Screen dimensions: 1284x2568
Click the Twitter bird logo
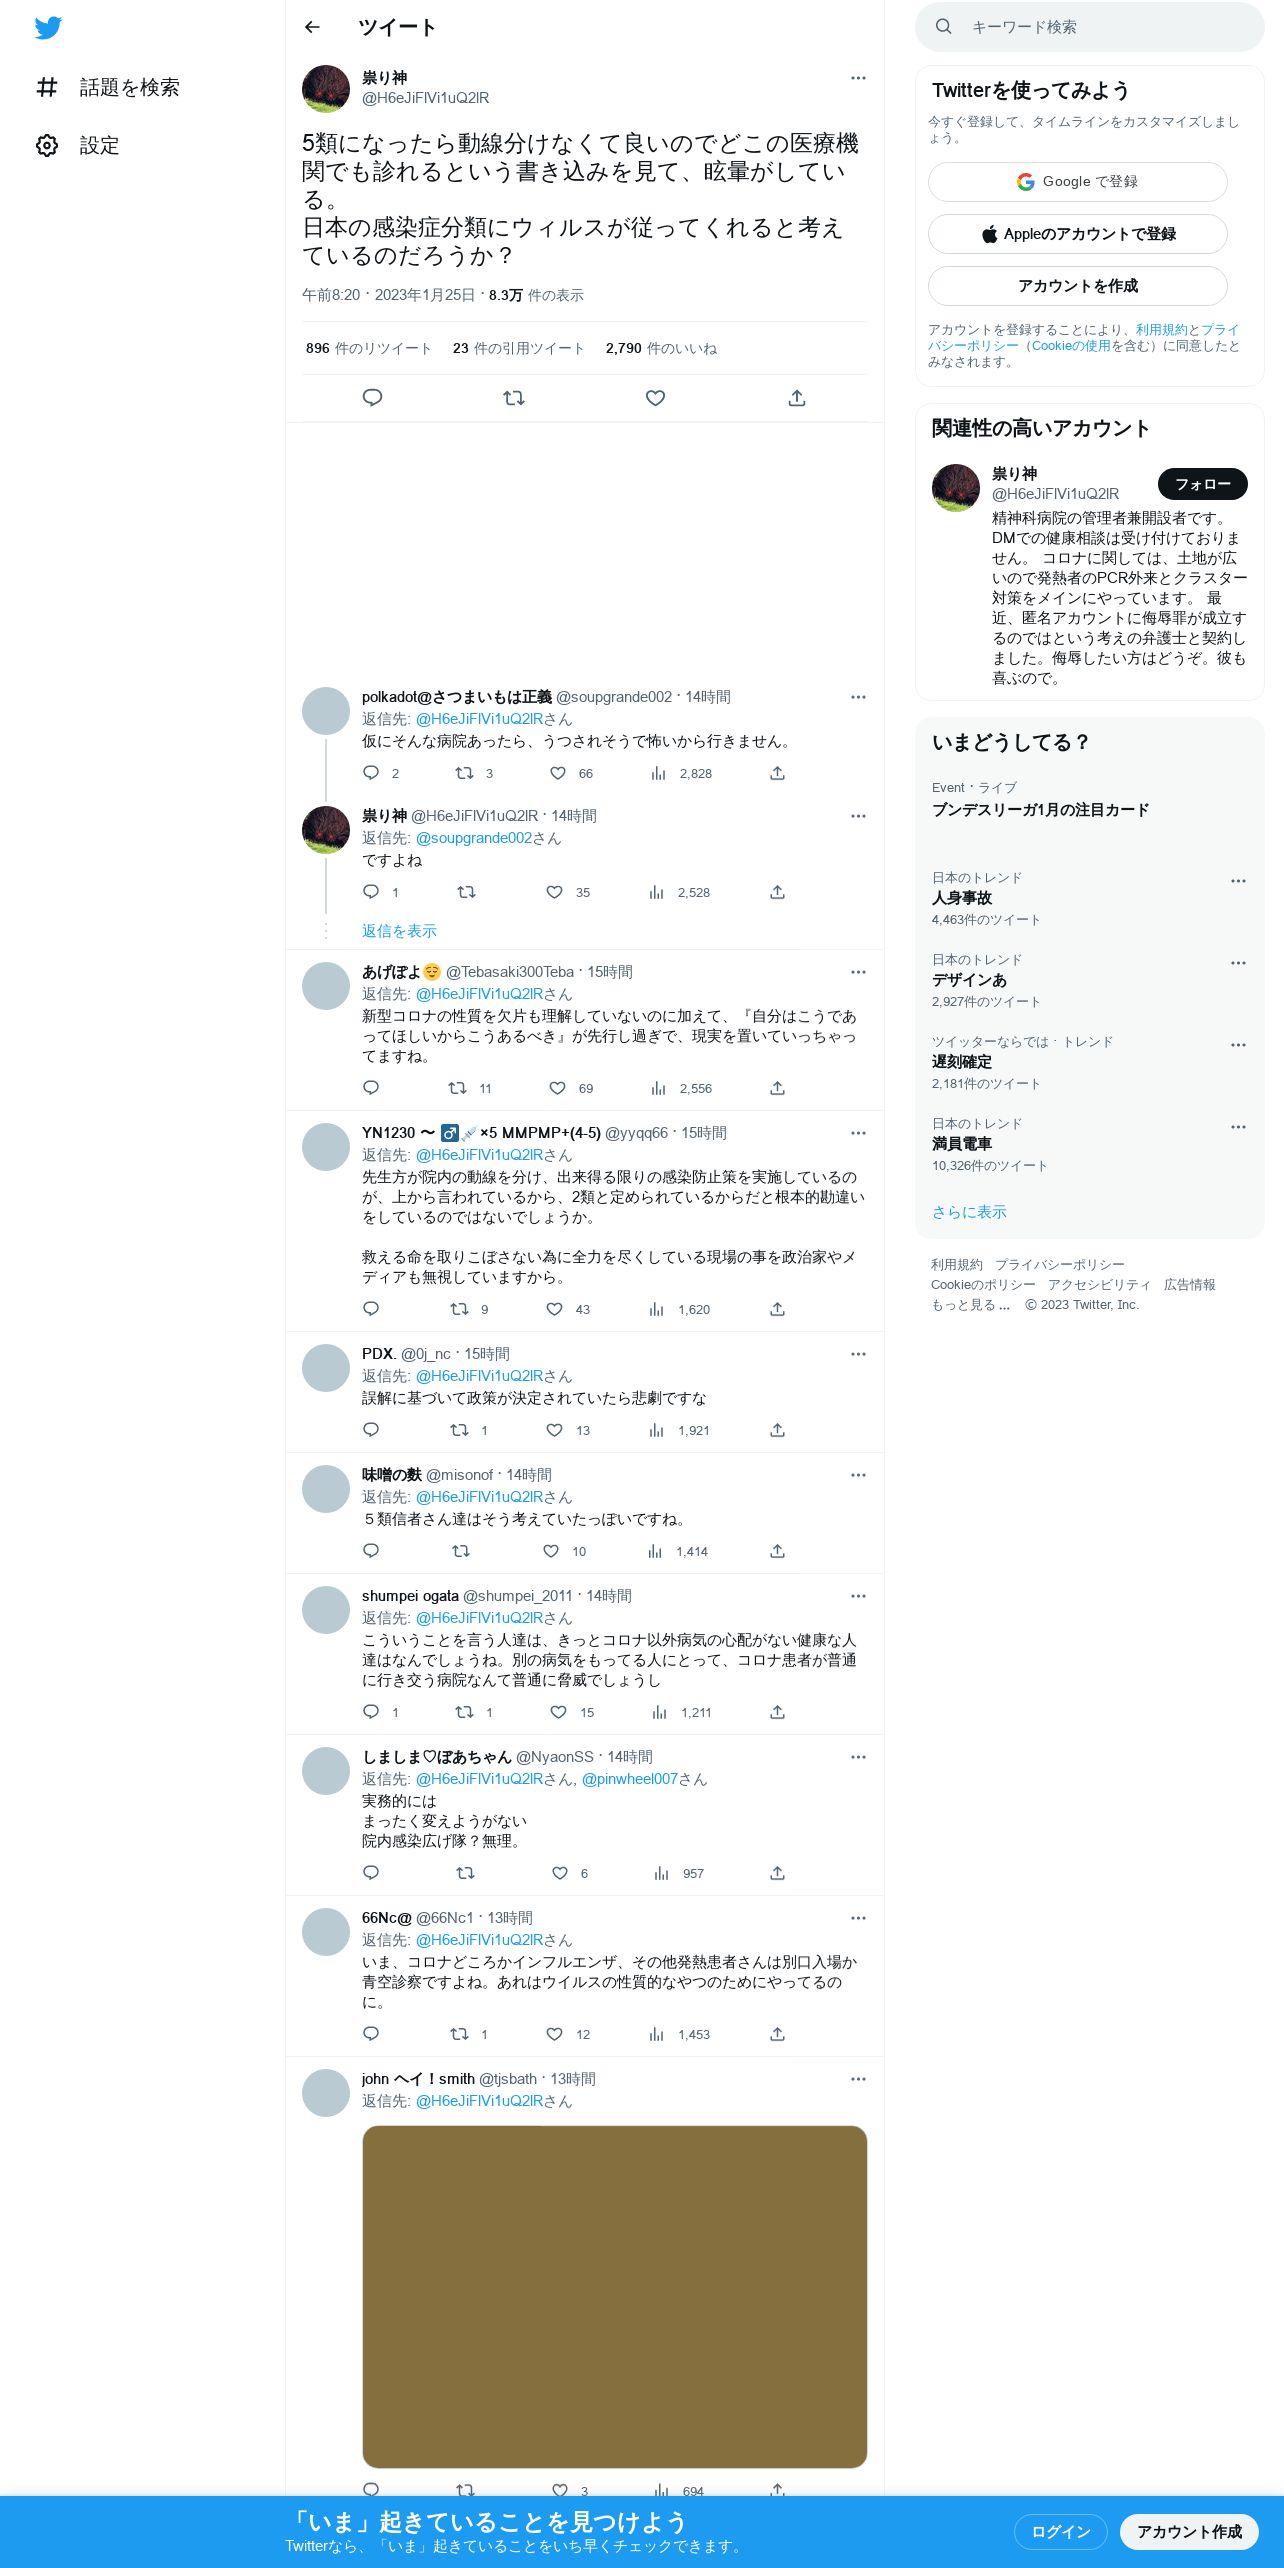pos(48,27)
